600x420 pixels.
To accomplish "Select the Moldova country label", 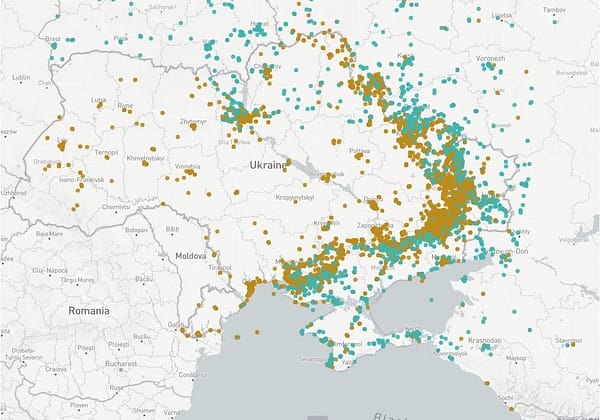I will (190, 256).
